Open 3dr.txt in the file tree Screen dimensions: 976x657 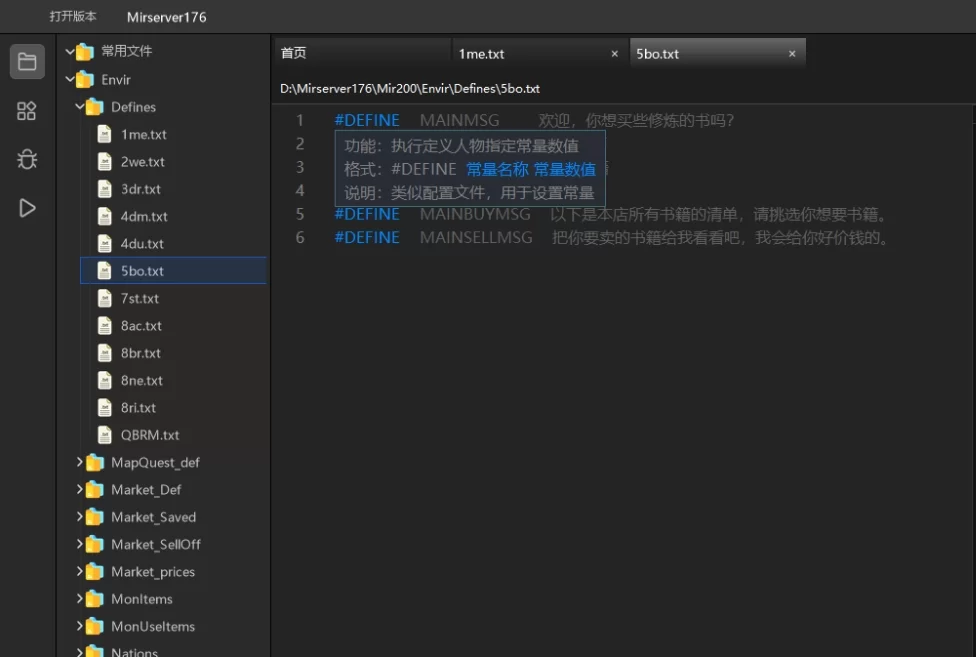(141, 189)
